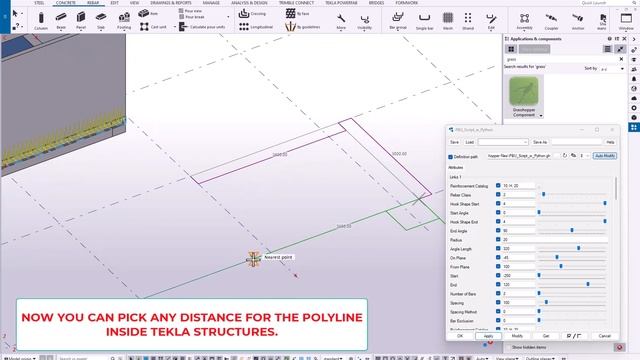Image resolution: width=640 pixels, height=360 pixels.
Task: Select the Longitudinal rebar tool
Action: [x=256, y=27]
